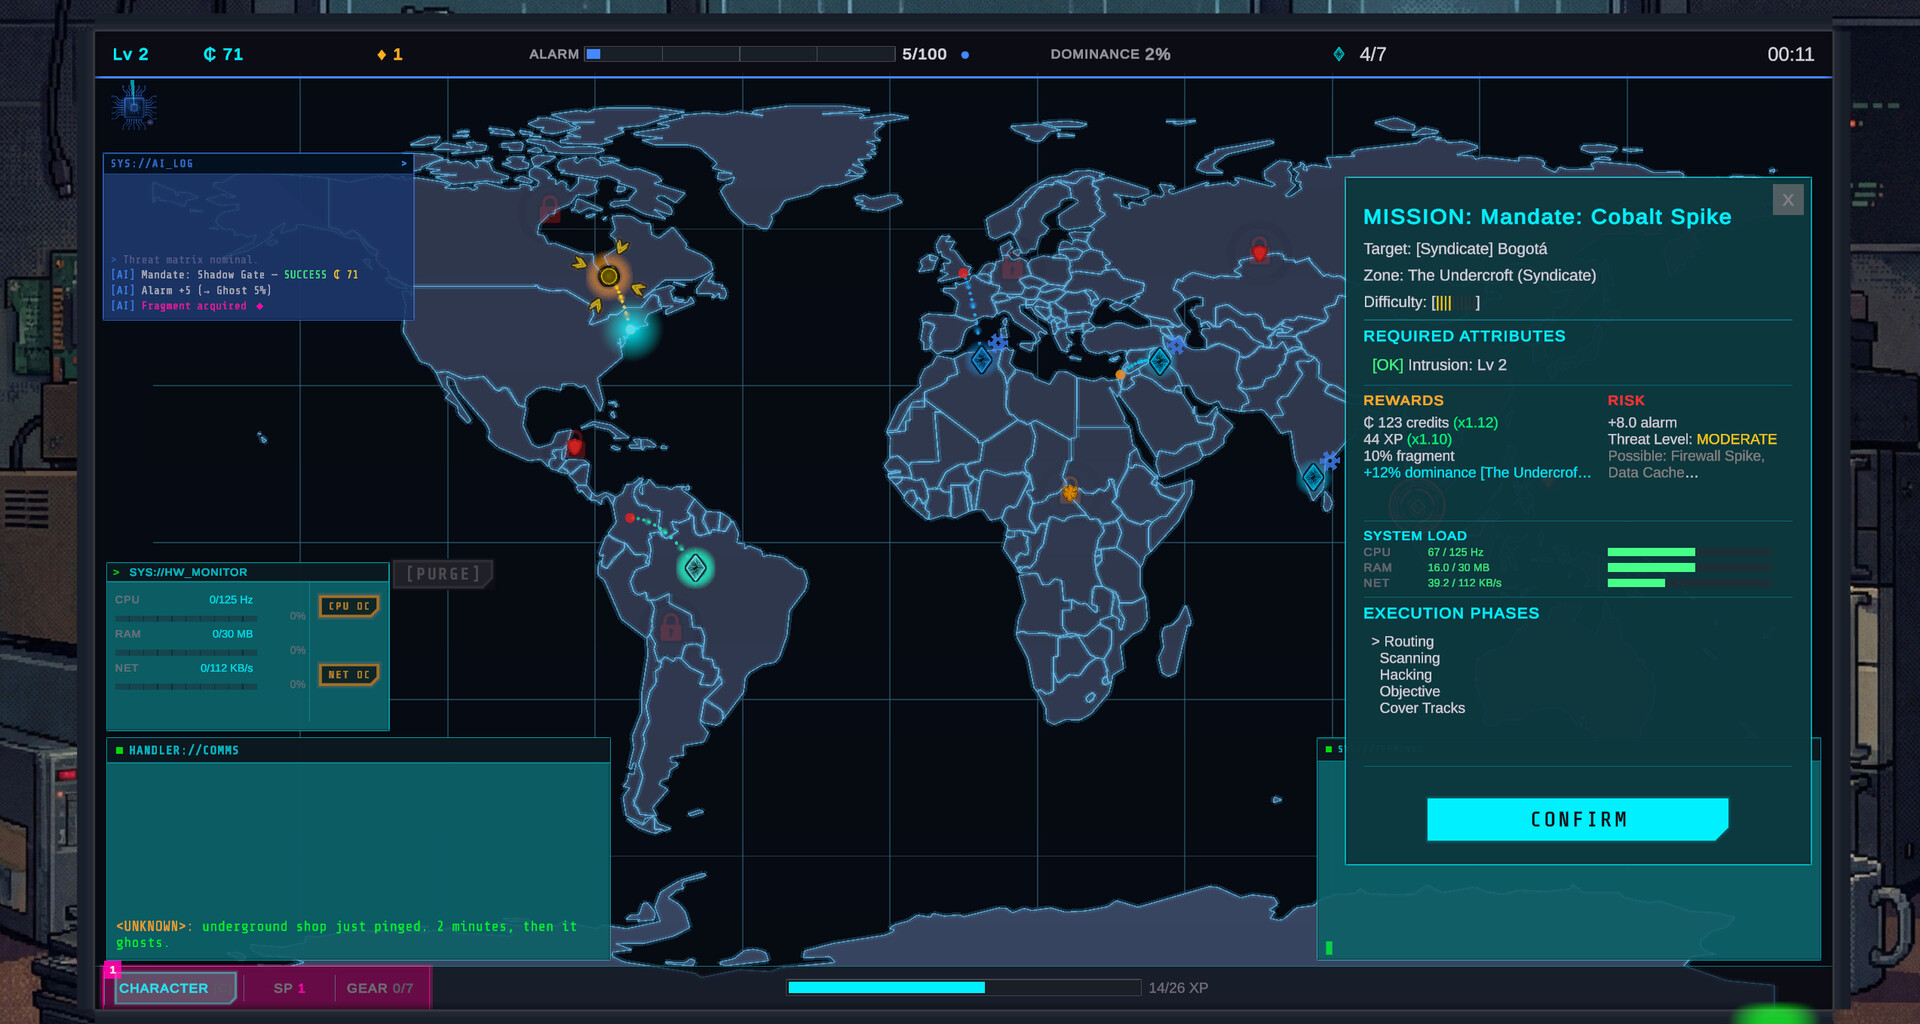This screenshot has width=1920, height=1024.
Task: Click the circuit-brain logo in the top left
Action: pyautogui.click(x=133, y=106)
